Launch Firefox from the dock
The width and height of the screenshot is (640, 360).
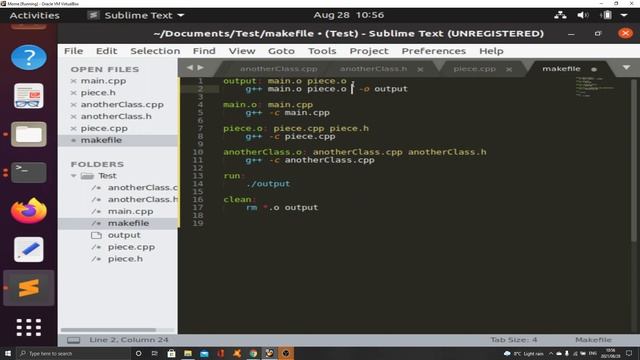click(x=29, y=211)
